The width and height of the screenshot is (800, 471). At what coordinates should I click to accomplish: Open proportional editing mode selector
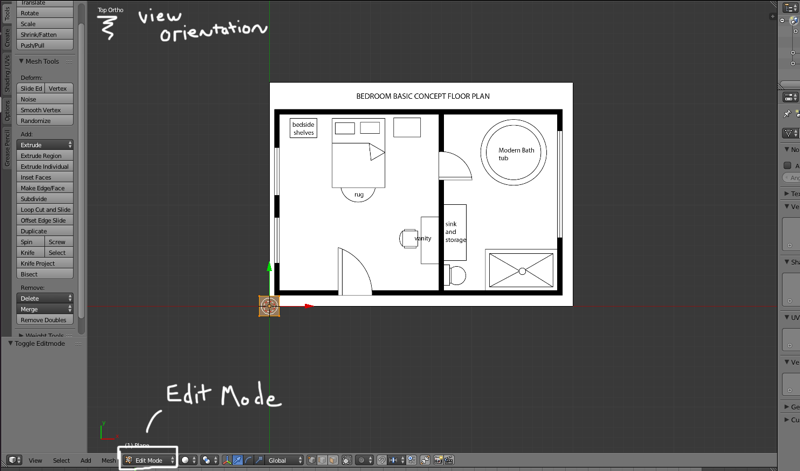(x=364, y=460)
